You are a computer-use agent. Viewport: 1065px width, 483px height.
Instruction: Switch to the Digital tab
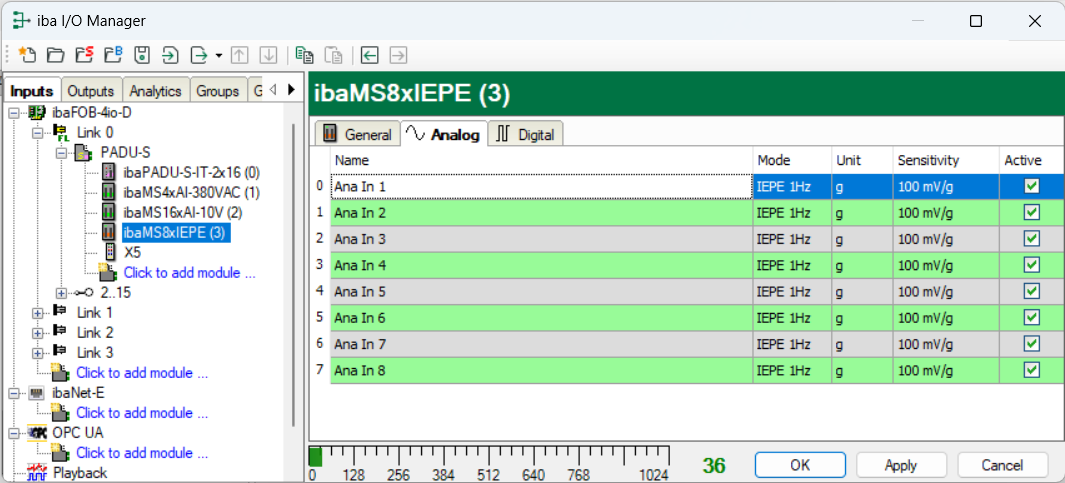526,135
